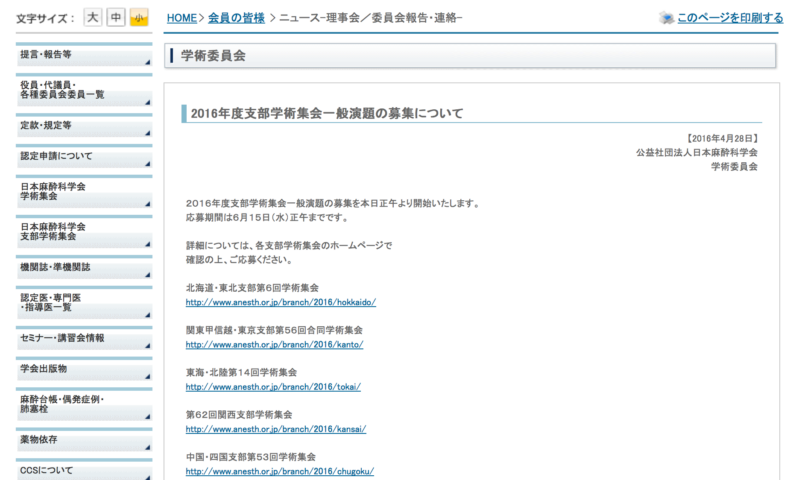Screen dimensions: 790x480
Task: Open the 提言・報告等 sidebar menu
Action: click(x=84, y=55)
